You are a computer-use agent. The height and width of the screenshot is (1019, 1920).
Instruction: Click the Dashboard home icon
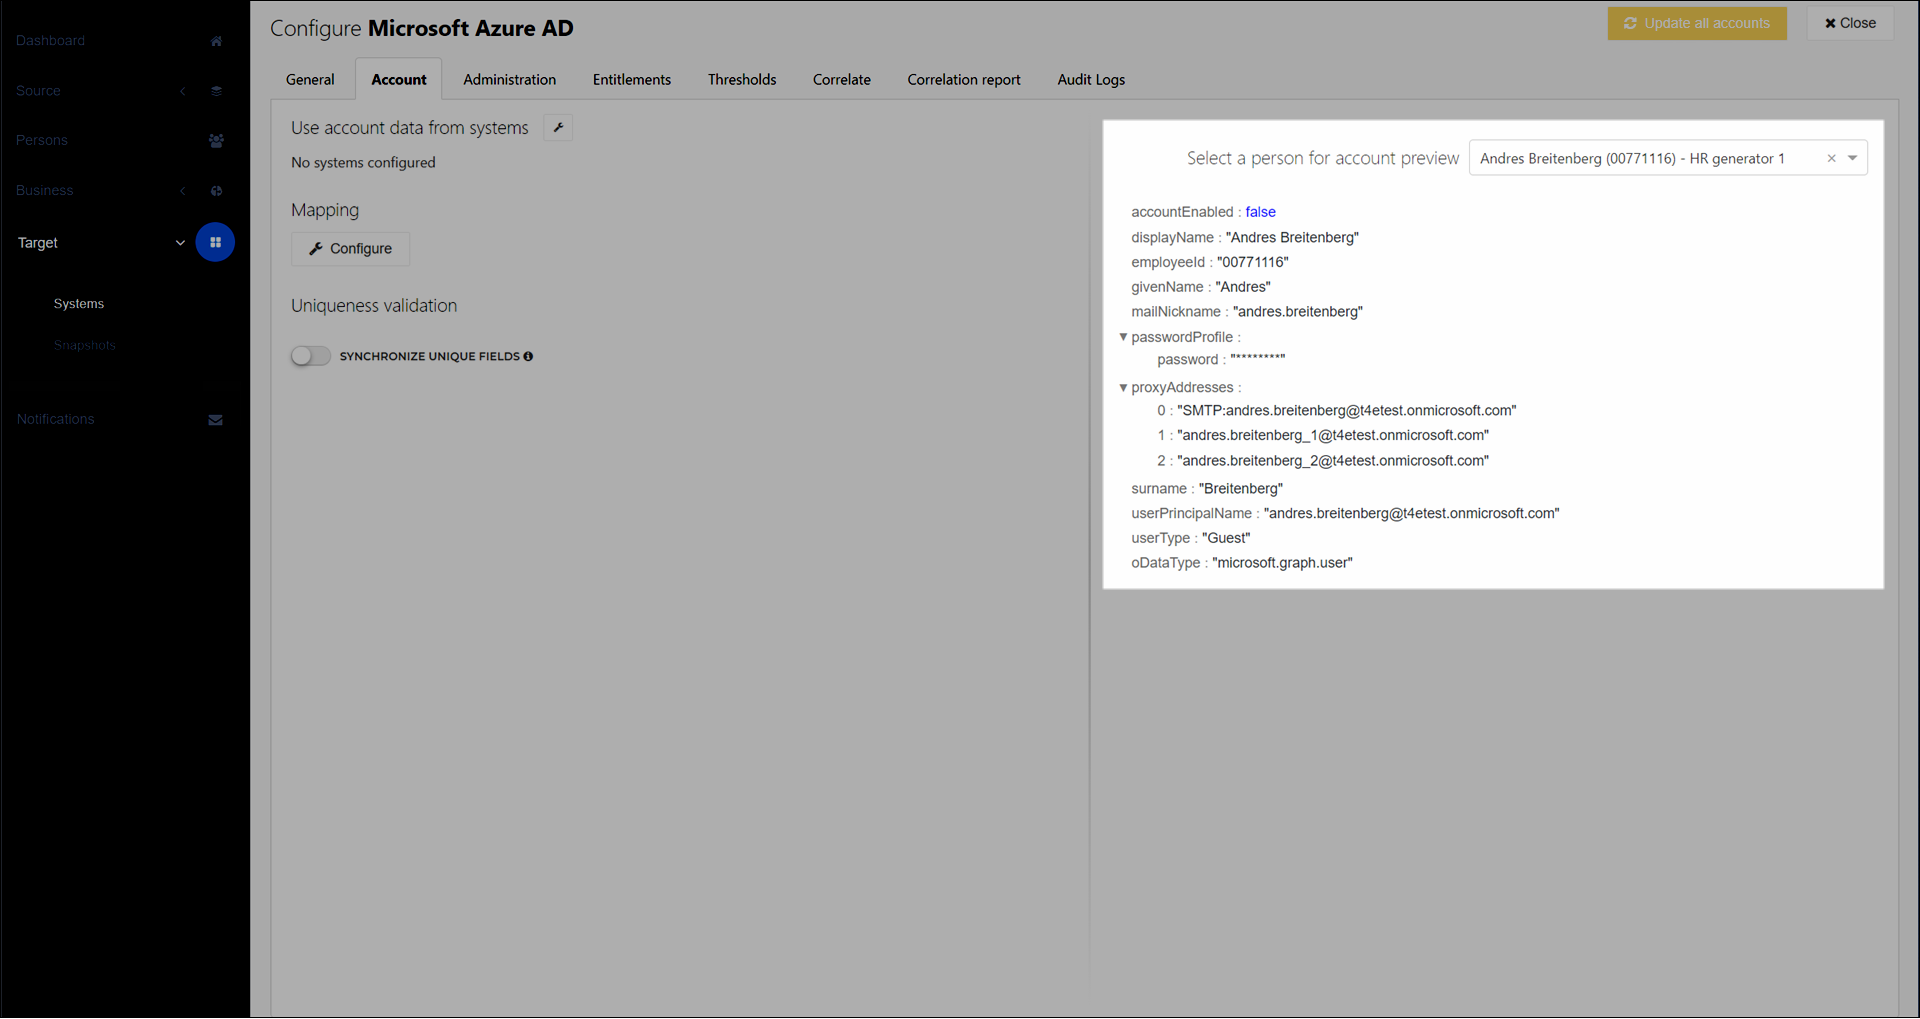[x=216, y=41]
